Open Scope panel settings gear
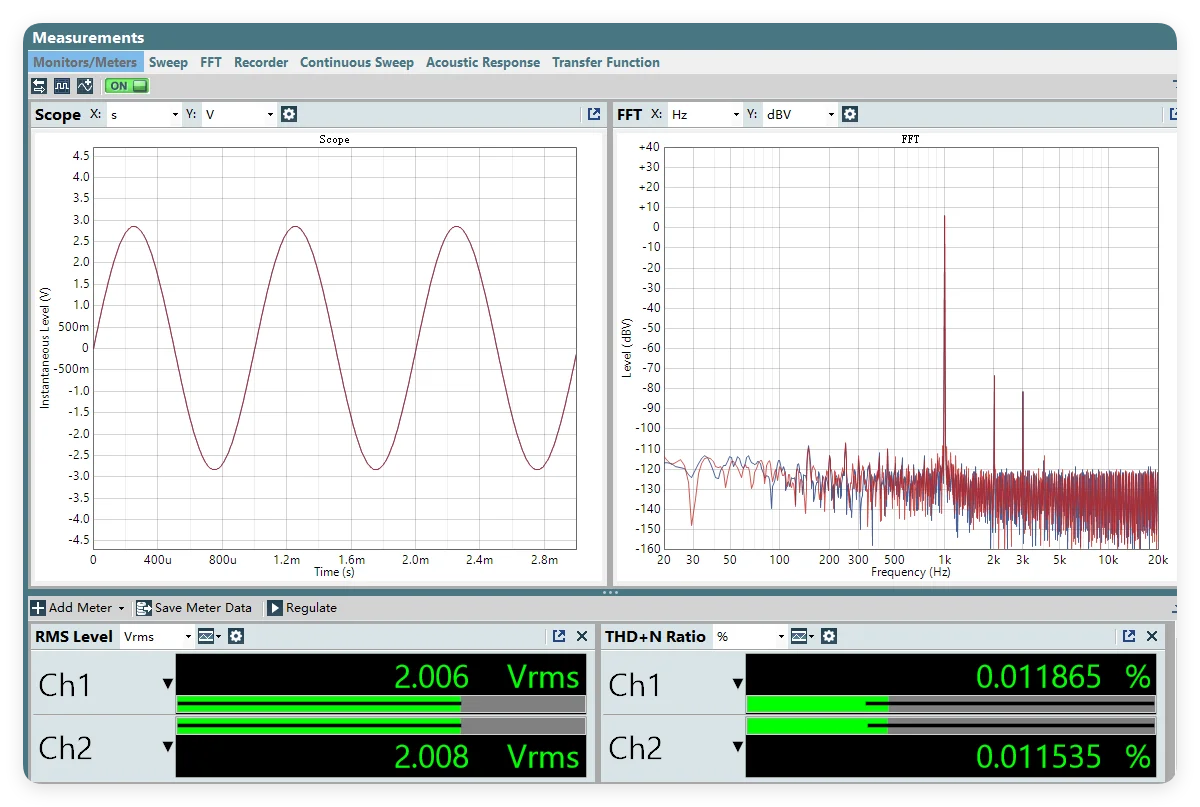The width and height of the screenshot is (1200, 807). (x=289, y=114)
